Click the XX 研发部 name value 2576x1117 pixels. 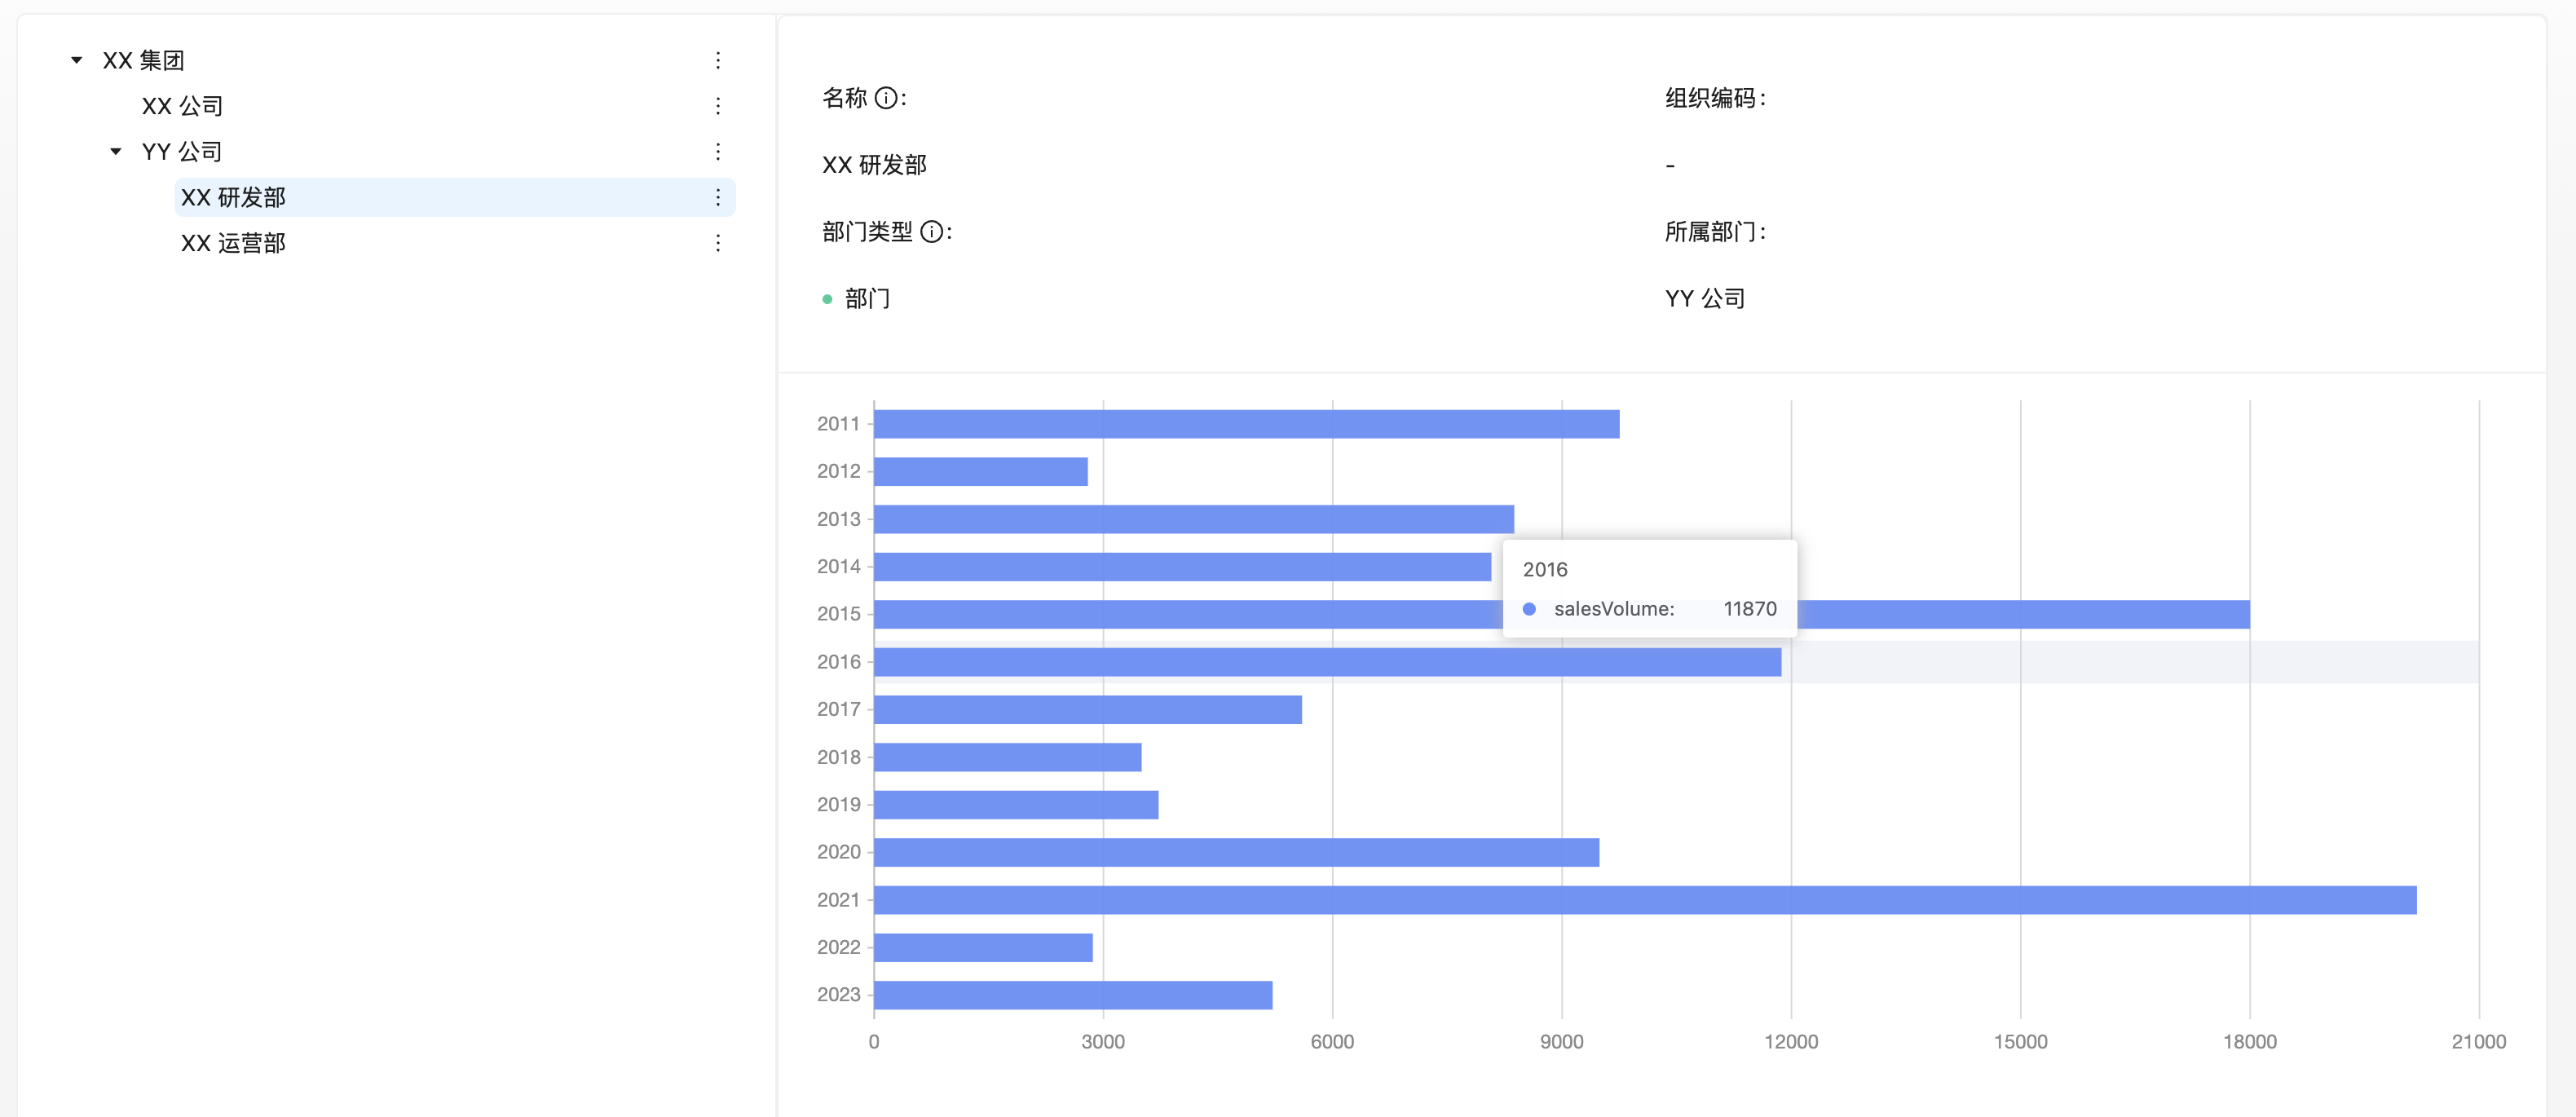click(874, 165)
